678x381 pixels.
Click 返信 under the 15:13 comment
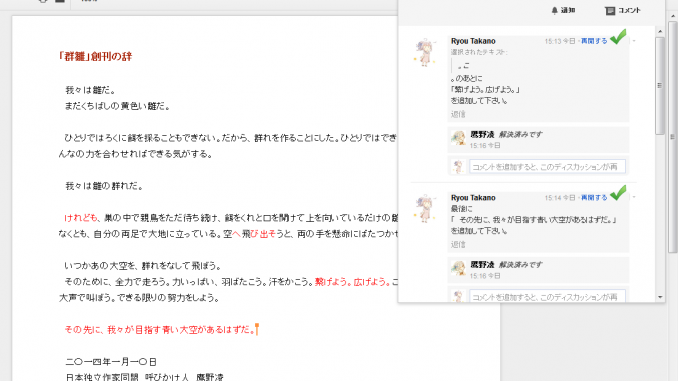(458, 114)
